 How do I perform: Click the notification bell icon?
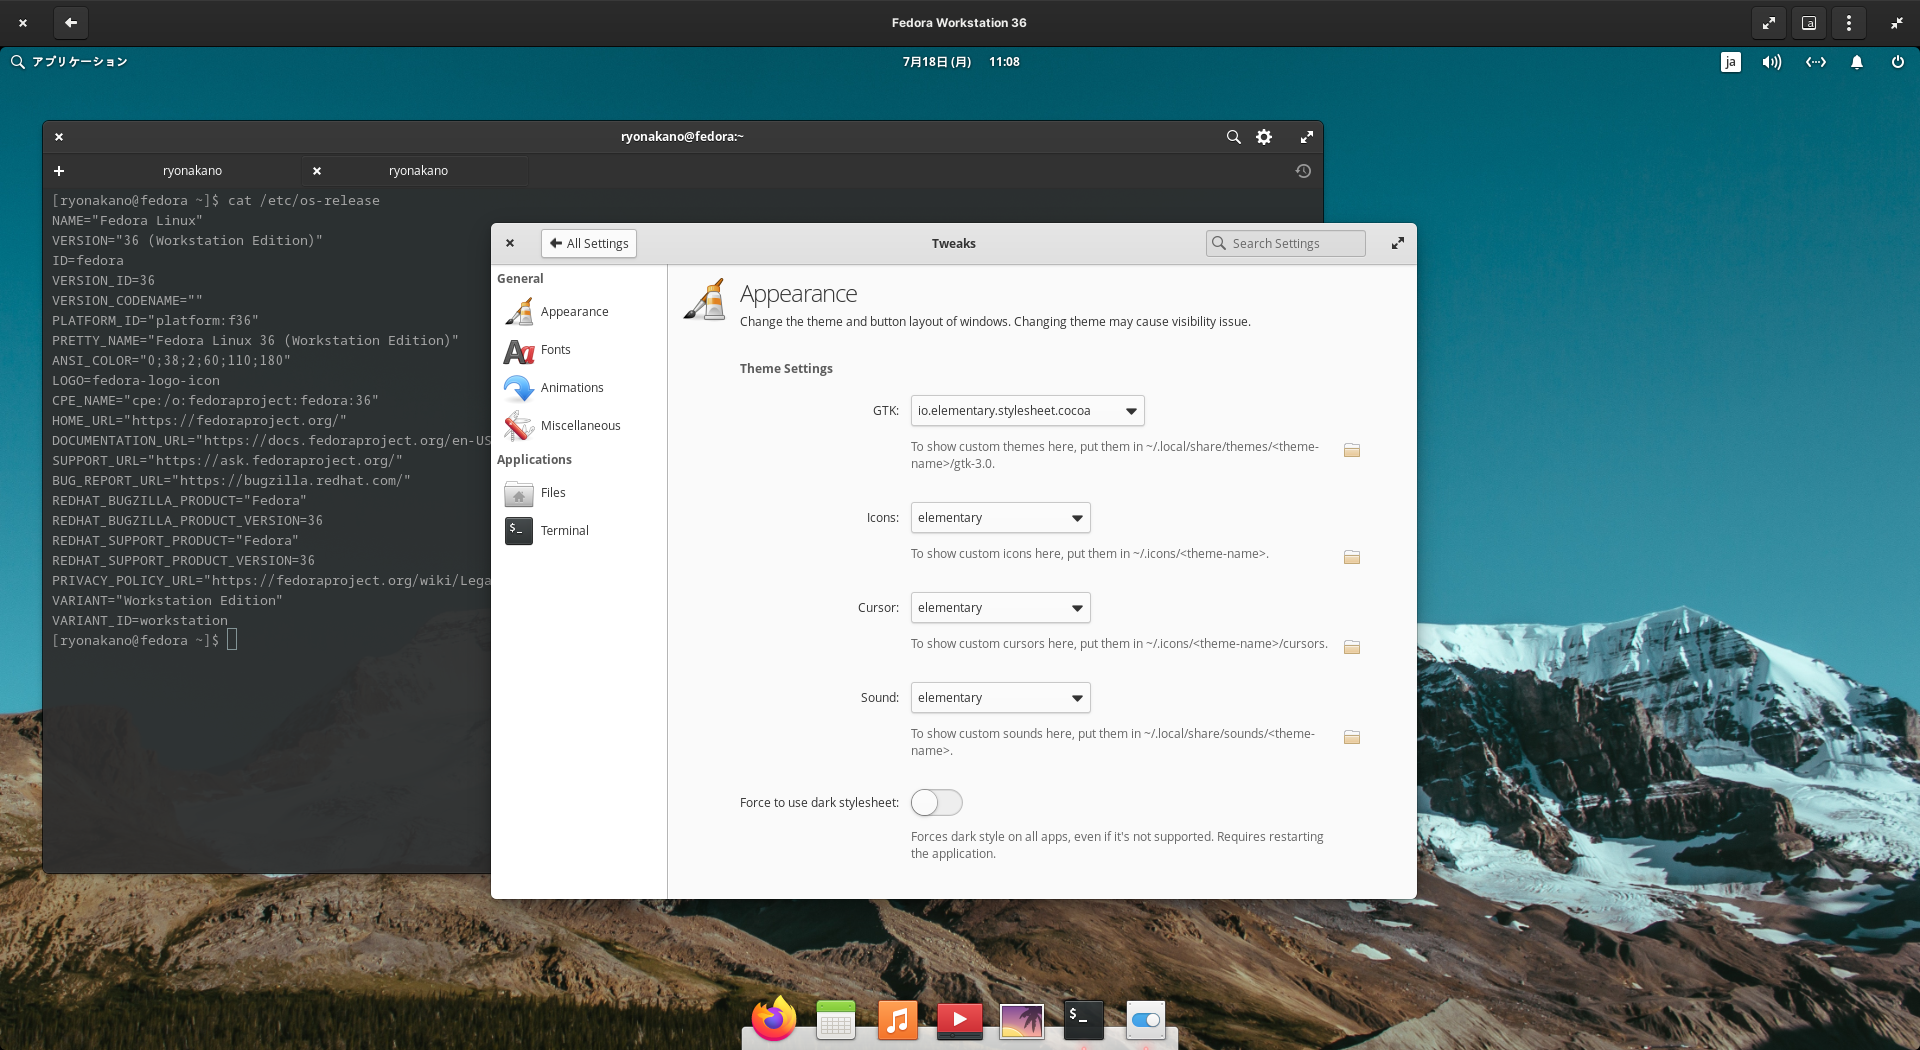click(x=1856, y=61)
